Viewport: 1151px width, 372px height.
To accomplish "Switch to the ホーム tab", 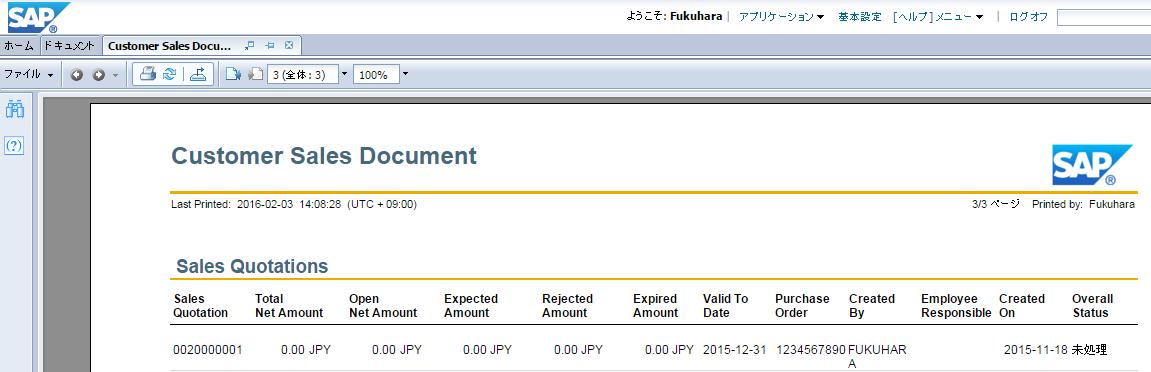I will tap(19, 45).
